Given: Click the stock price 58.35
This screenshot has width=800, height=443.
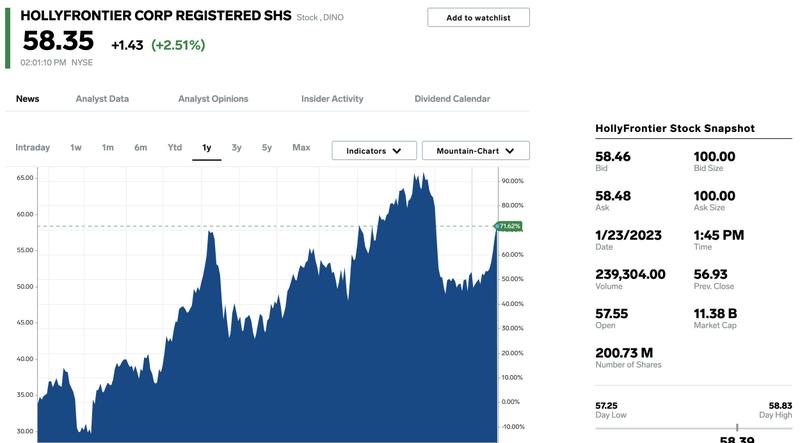Looking at the screenshot, I should 58,41.
